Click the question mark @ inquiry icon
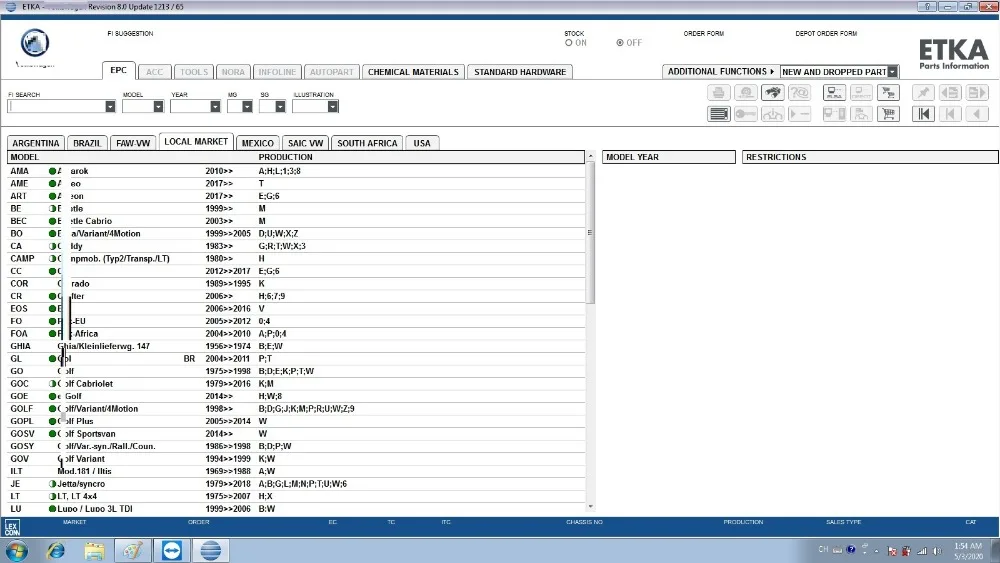Screen dimensions: 1000x563 pos(799,92)
